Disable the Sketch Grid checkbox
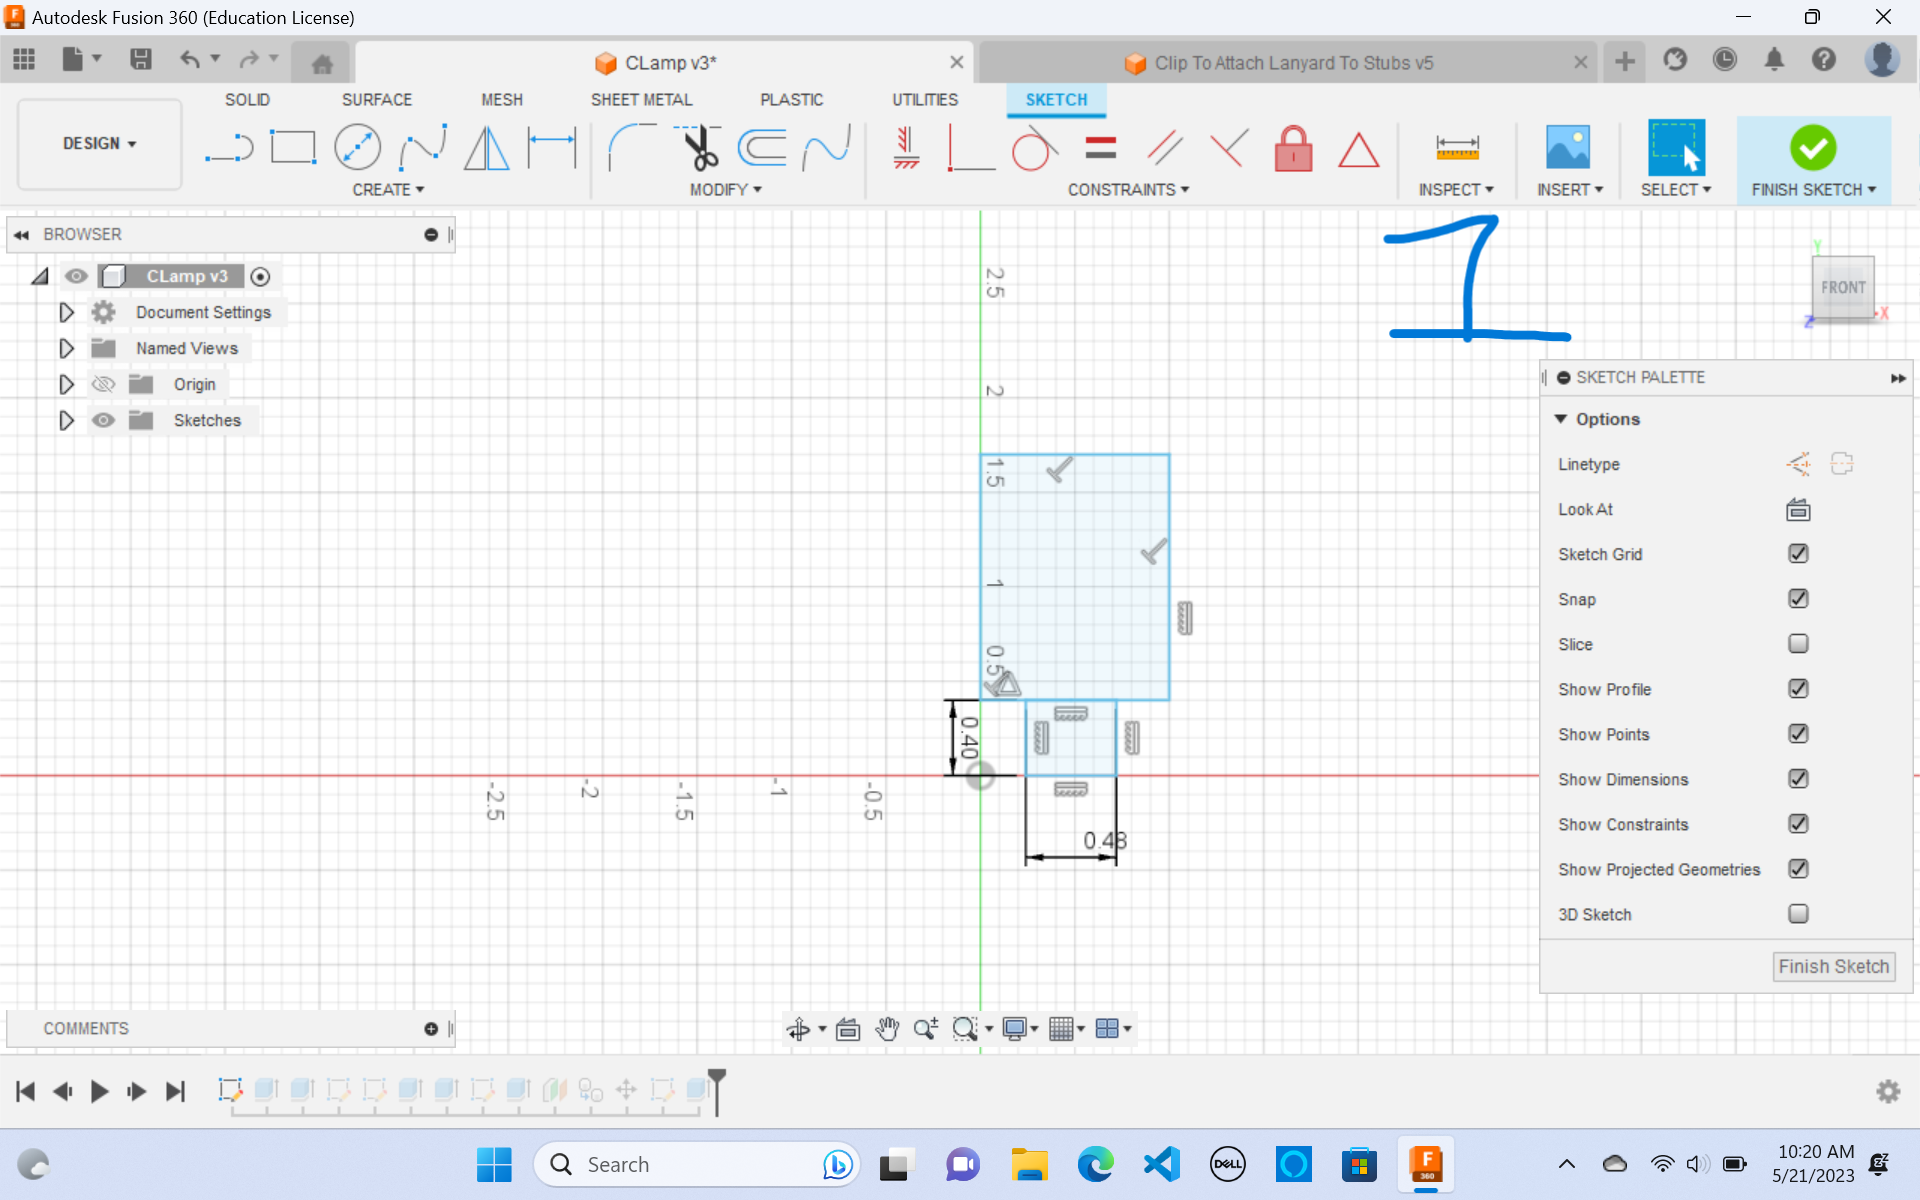Screen dimensions: 1920x1200 click(x=1797, y=553)
